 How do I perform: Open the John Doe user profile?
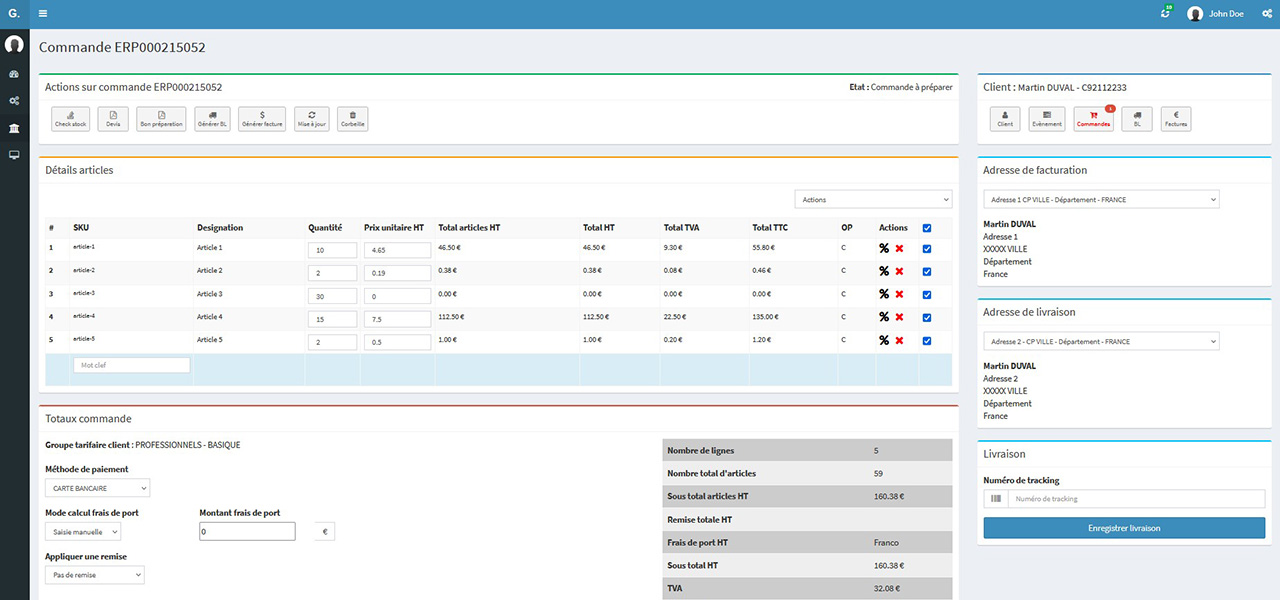click(x=1222, y=14)
